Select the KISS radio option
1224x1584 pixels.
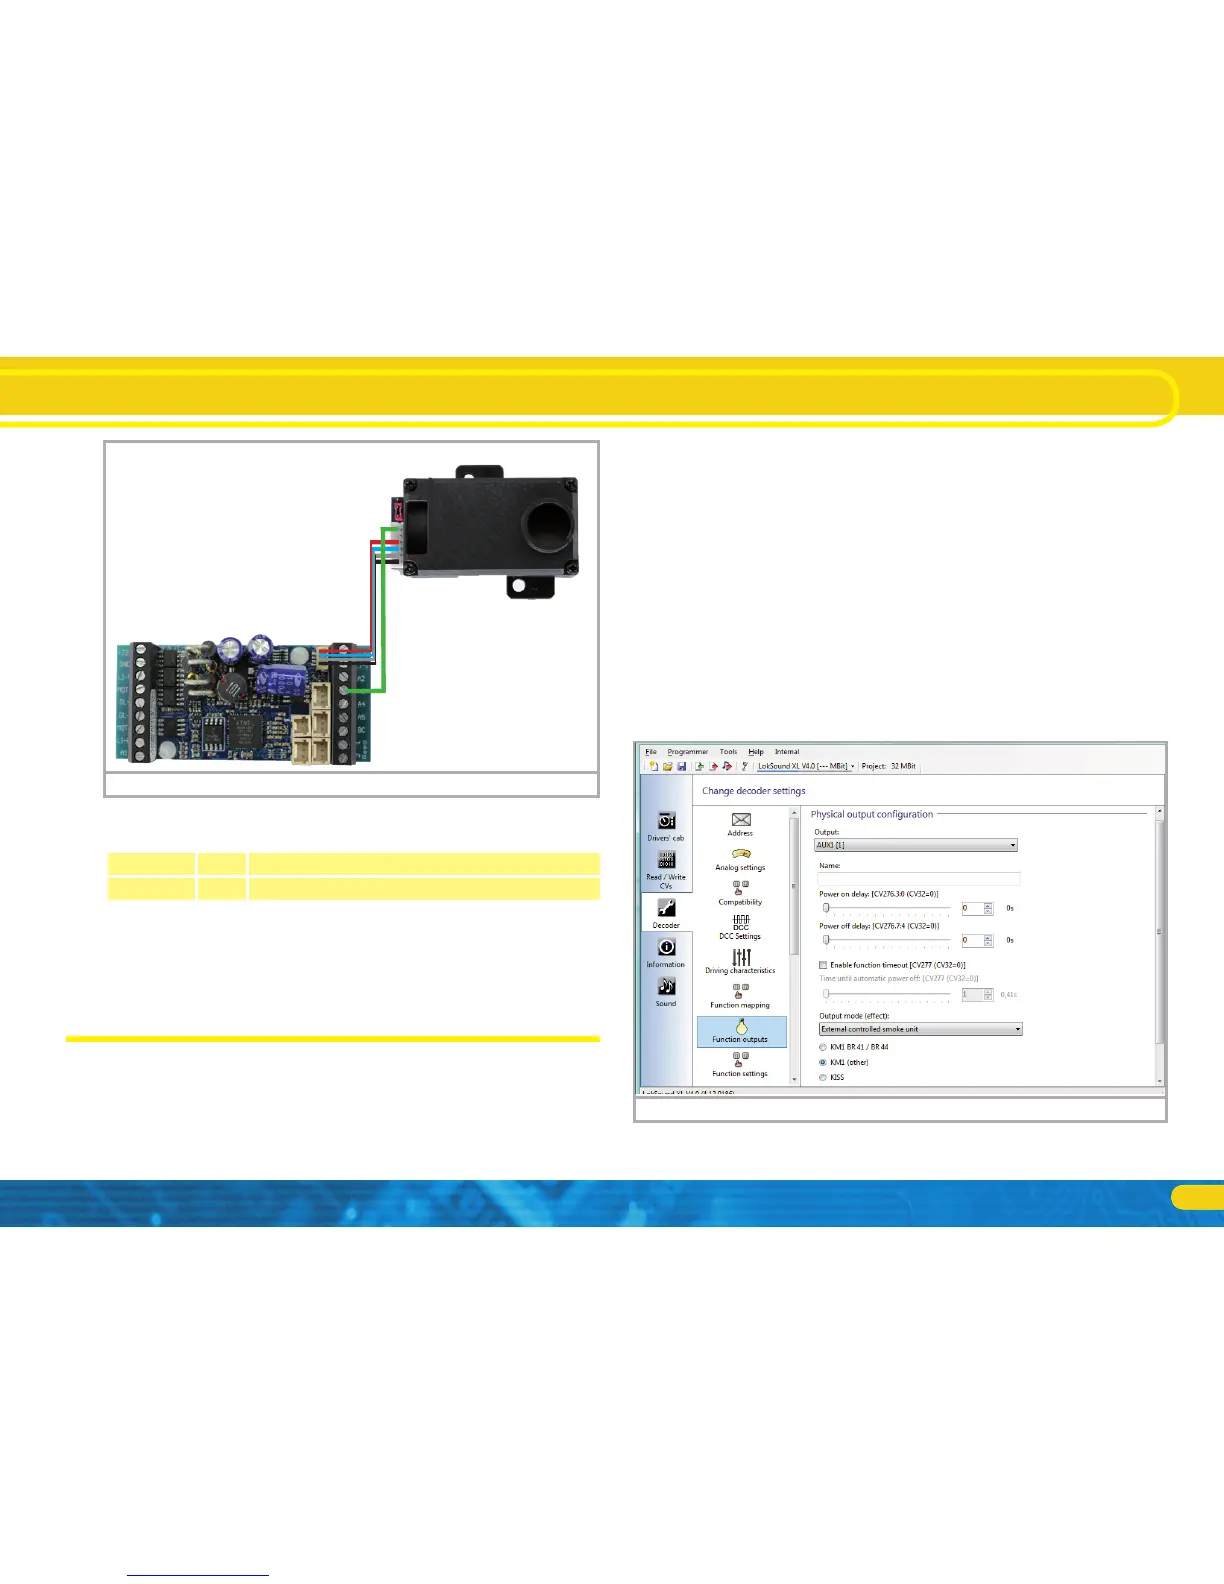[824, 1077]
